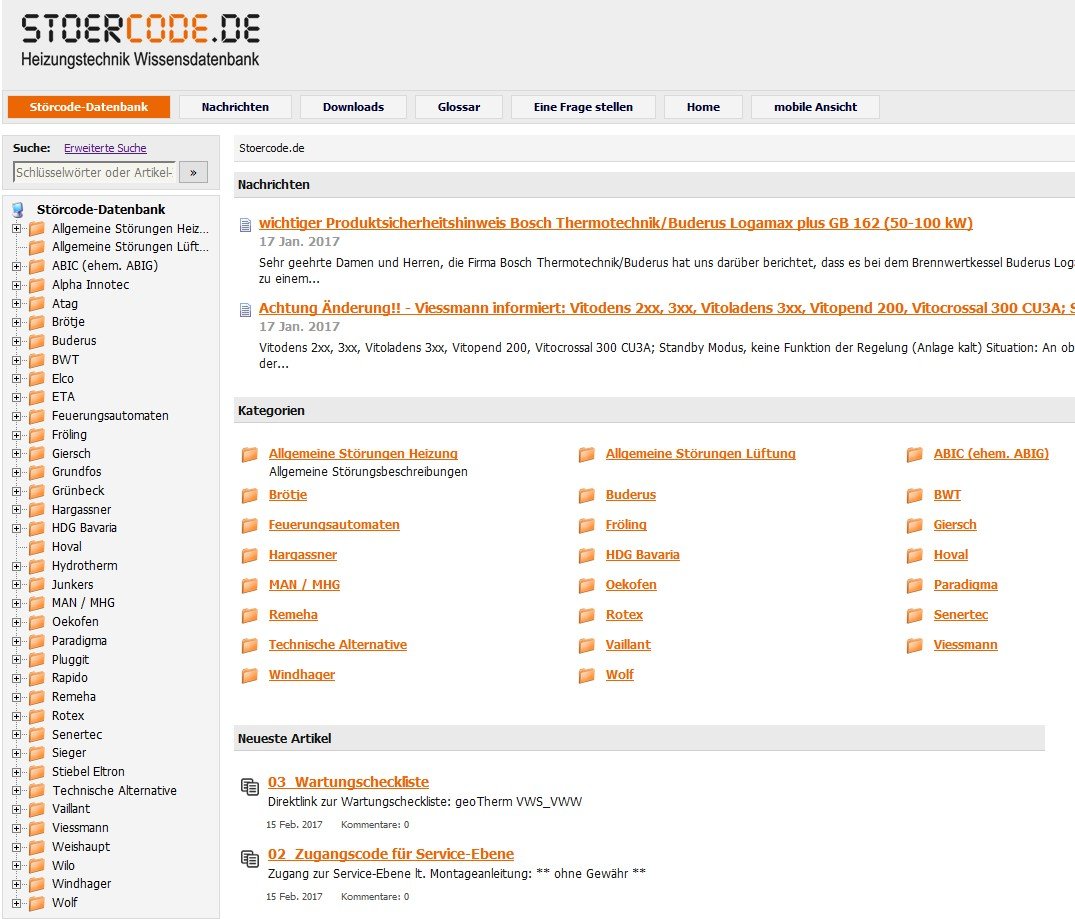The width and height of the screenshot is (1075, 919).
Task: Submit search with the » button
Action: pyautogui.click(x=193, y=173)
